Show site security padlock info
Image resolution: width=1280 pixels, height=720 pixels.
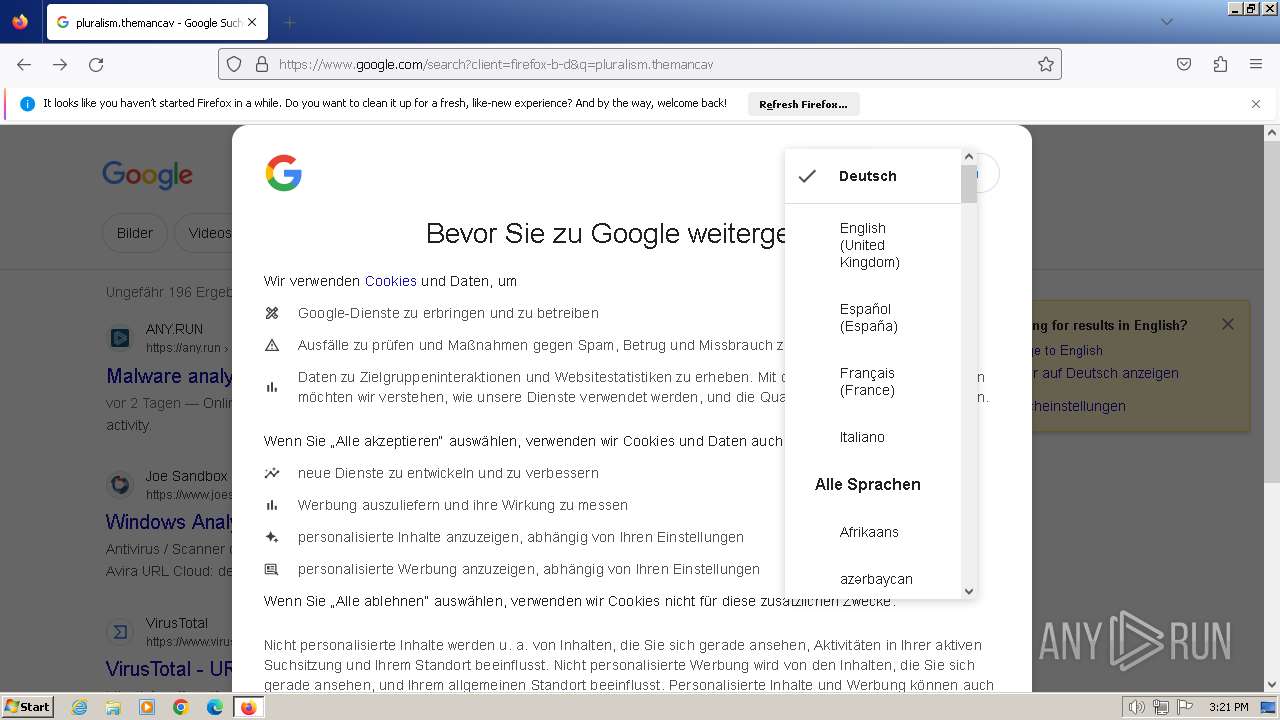point(262,64)
